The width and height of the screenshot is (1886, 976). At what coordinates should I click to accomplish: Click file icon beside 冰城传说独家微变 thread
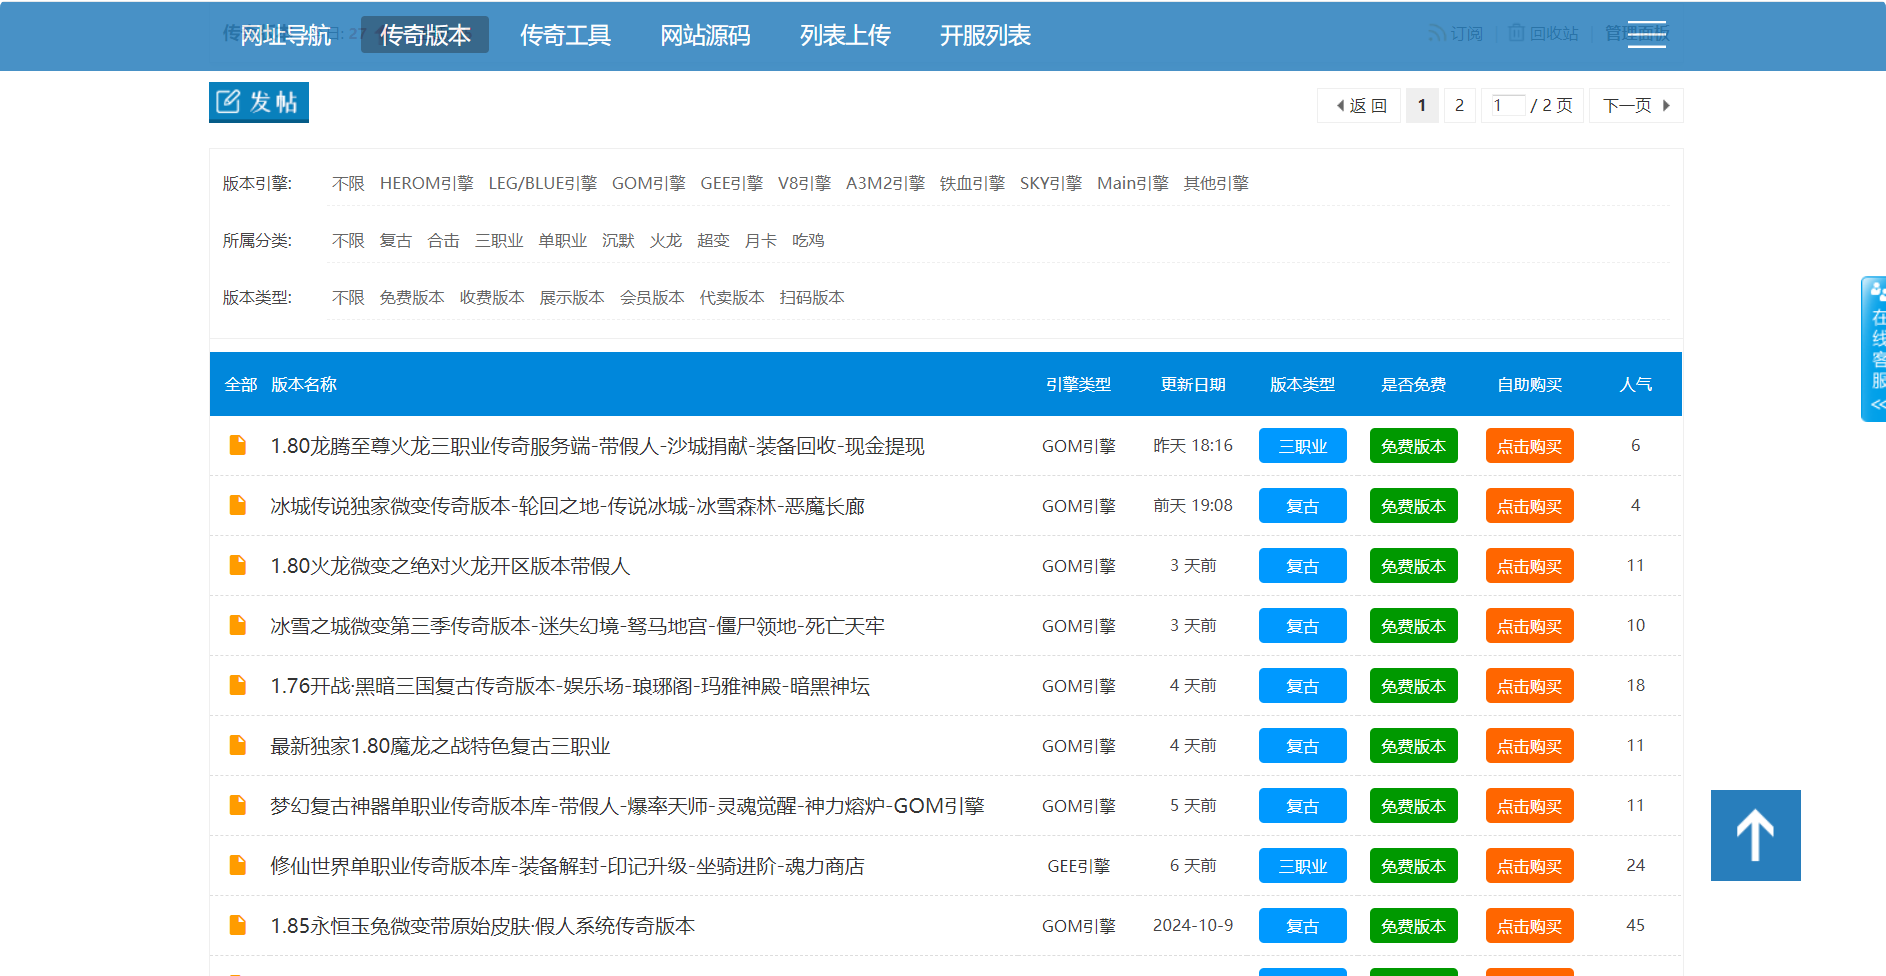(x=238, y=505)
